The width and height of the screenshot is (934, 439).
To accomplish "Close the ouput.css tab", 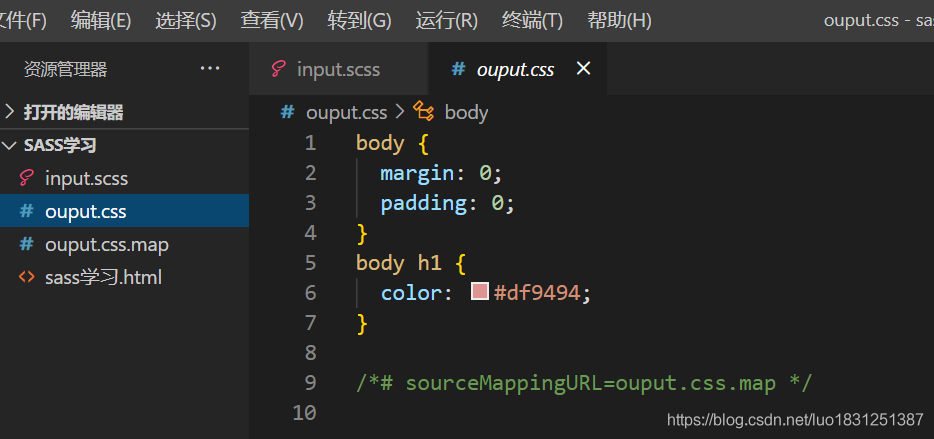I will pyautogui.click(x=583, y=69).
